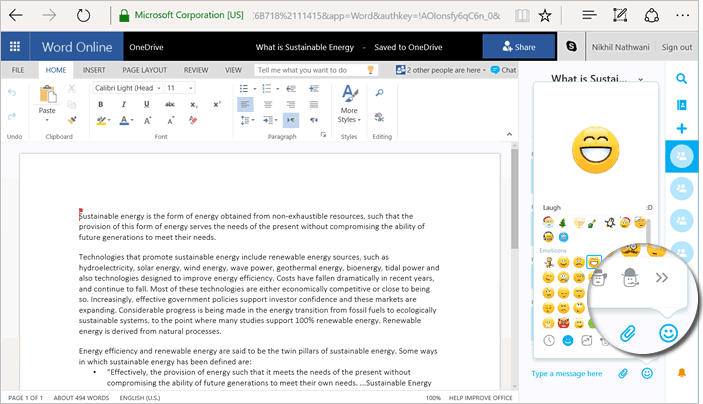The height and width of the screenshot is (404, 703).
Task: Open line spacing dropdown
Action: pos(247,120)
